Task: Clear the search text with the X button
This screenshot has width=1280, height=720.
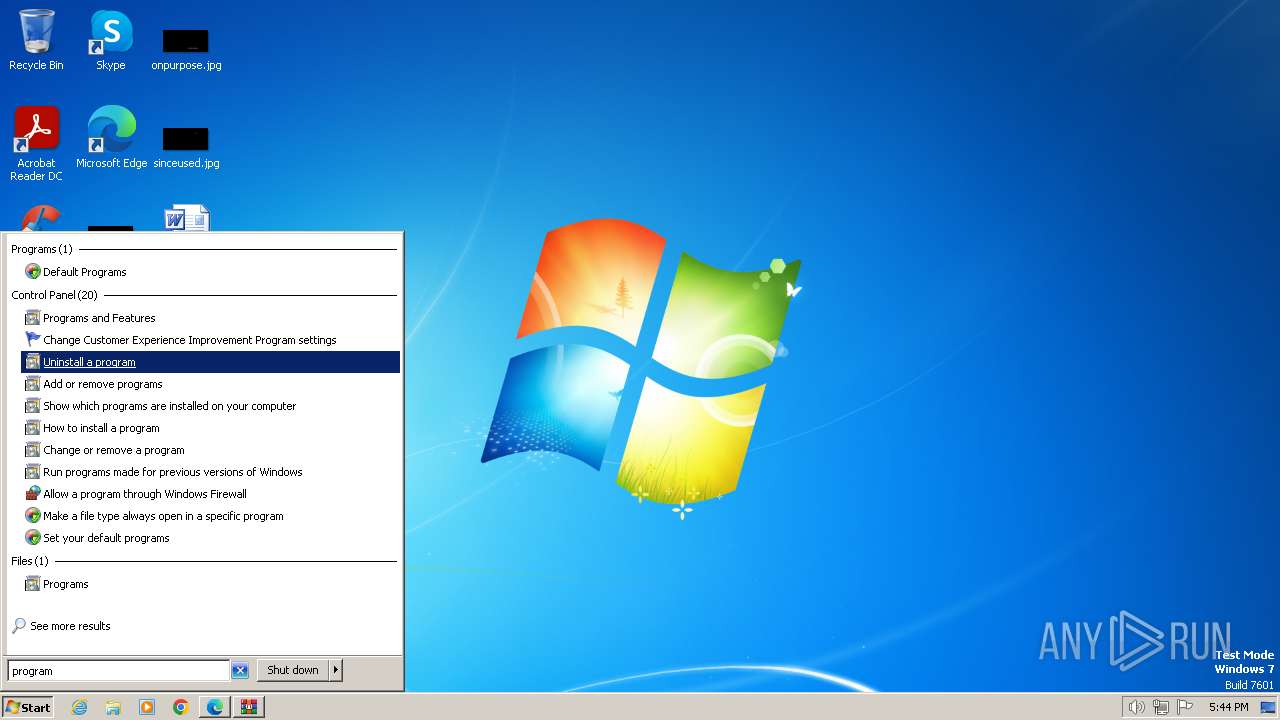Action: pyautogui.click(x=240, y=671)
